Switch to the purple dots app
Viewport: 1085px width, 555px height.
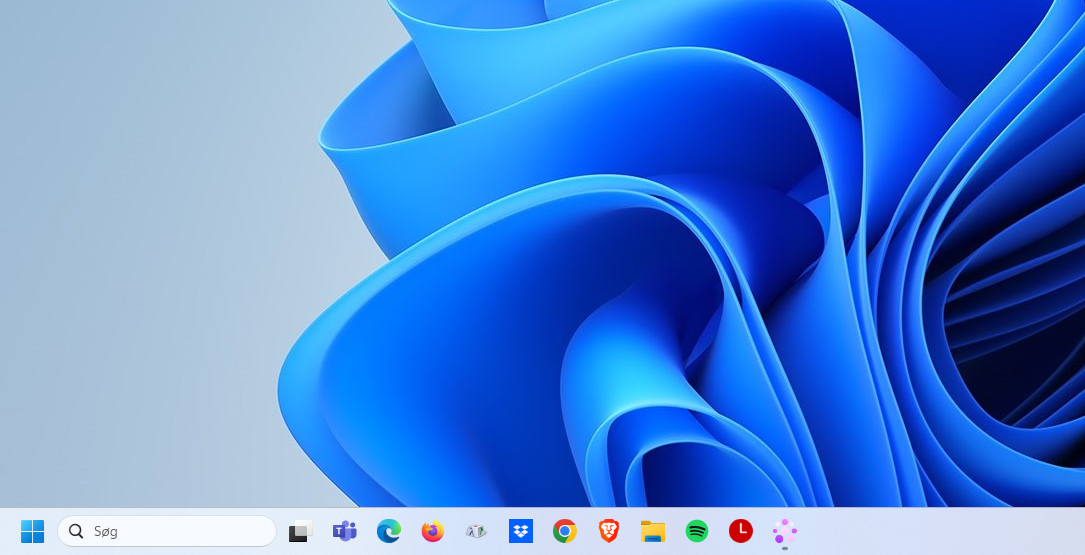click(785, 530)
